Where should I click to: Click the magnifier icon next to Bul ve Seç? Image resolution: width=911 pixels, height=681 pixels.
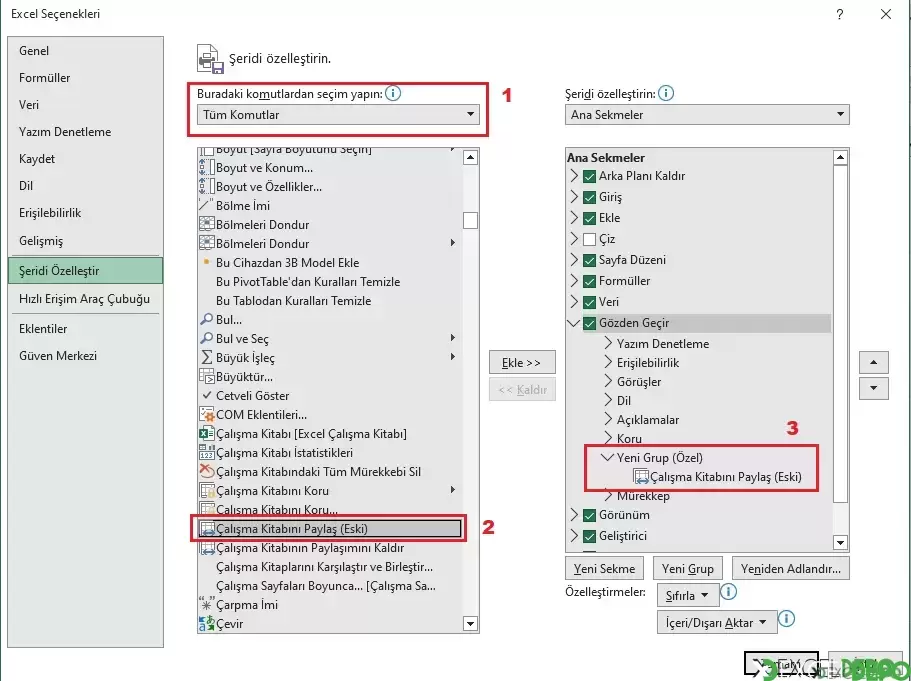(x=206, y=338)
